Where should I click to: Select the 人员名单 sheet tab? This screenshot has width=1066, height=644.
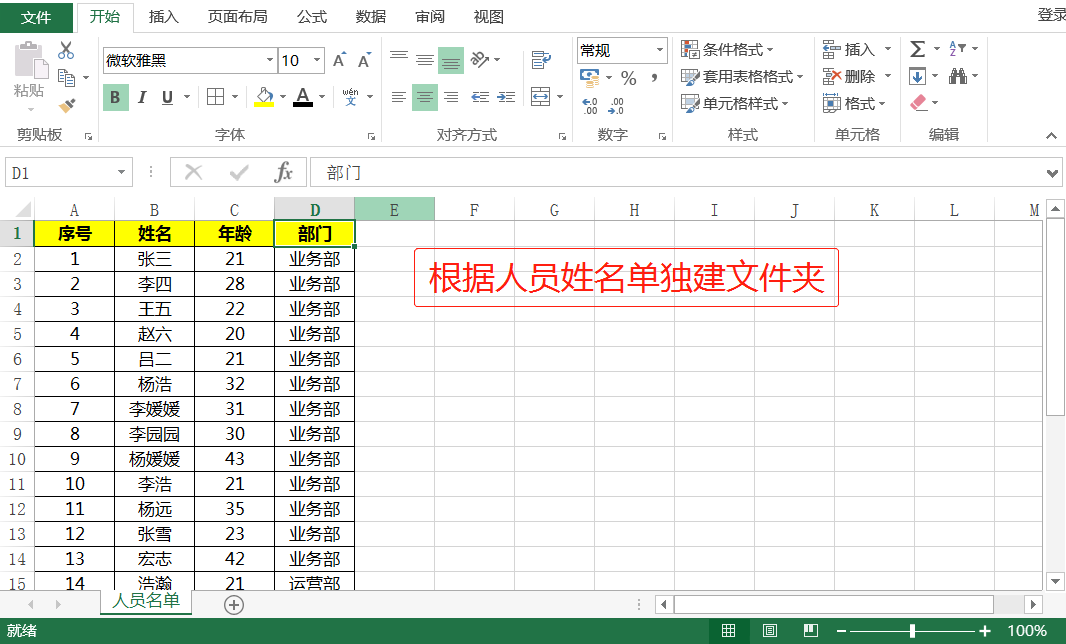[146, 600]
